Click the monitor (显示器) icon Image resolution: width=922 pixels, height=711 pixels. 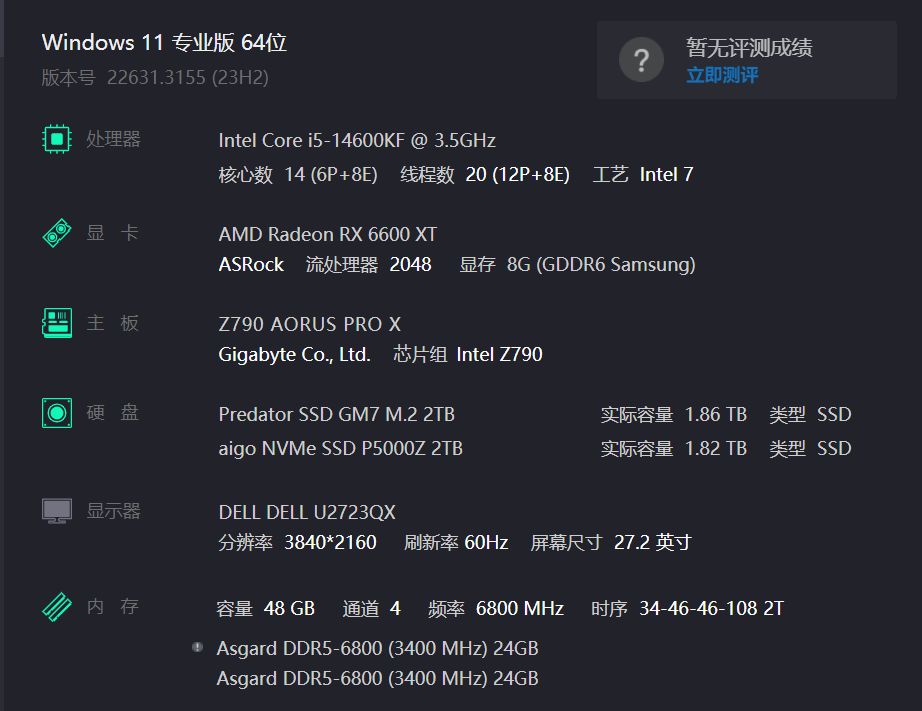(57, 511)
